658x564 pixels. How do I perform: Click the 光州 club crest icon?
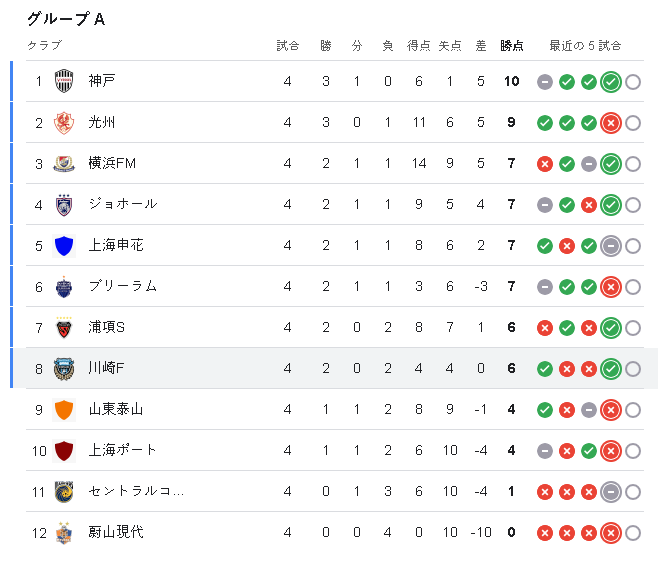pyautogui.click(x=64, y=122)
